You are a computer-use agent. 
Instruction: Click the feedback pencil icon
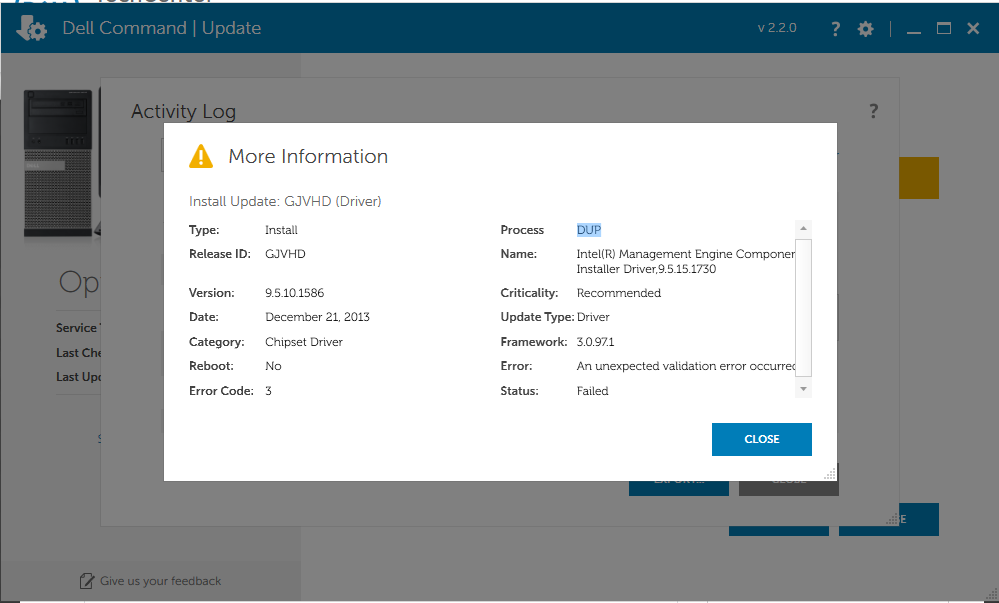pos(87,581)
